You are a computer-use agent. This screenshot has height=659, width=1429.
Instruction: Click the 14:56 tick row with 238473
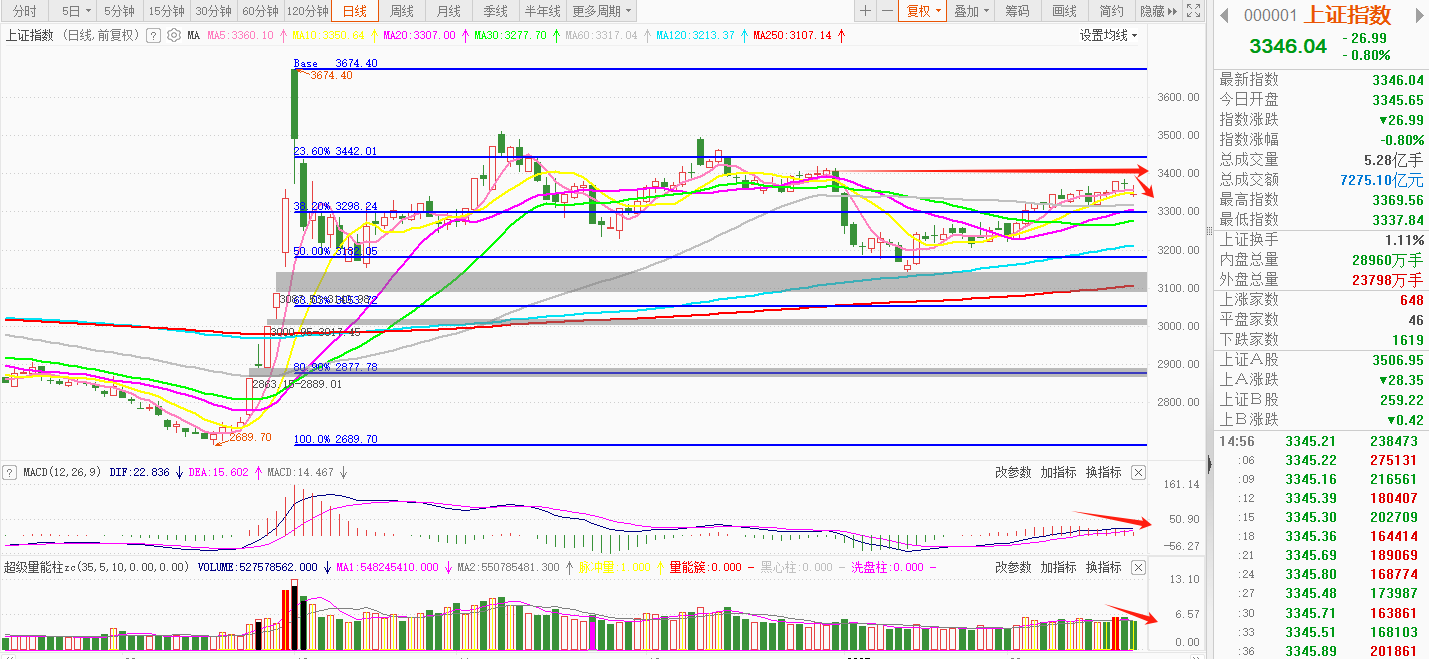point(1320,441)
